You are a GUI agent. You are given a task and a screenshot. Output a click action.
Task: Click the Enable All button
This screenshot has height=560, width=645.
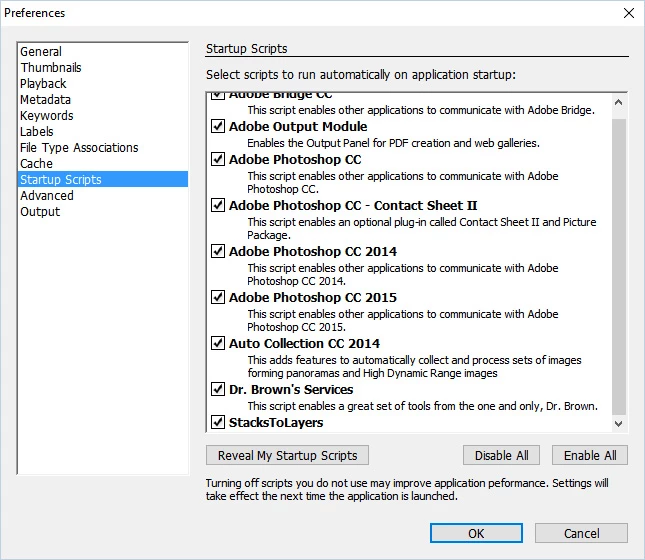coord(589,455)
